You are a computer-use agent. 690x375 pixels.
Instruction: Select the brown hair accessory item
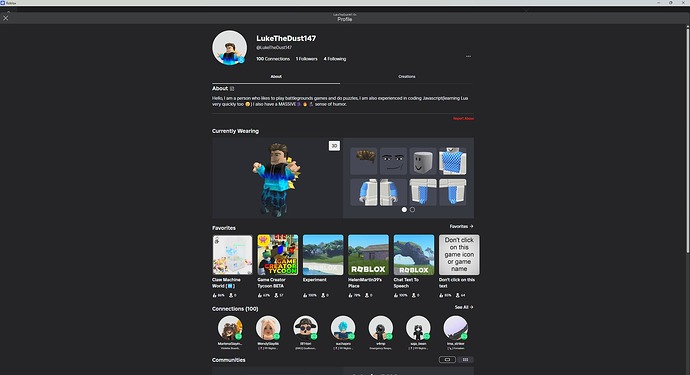pos(364,161)
